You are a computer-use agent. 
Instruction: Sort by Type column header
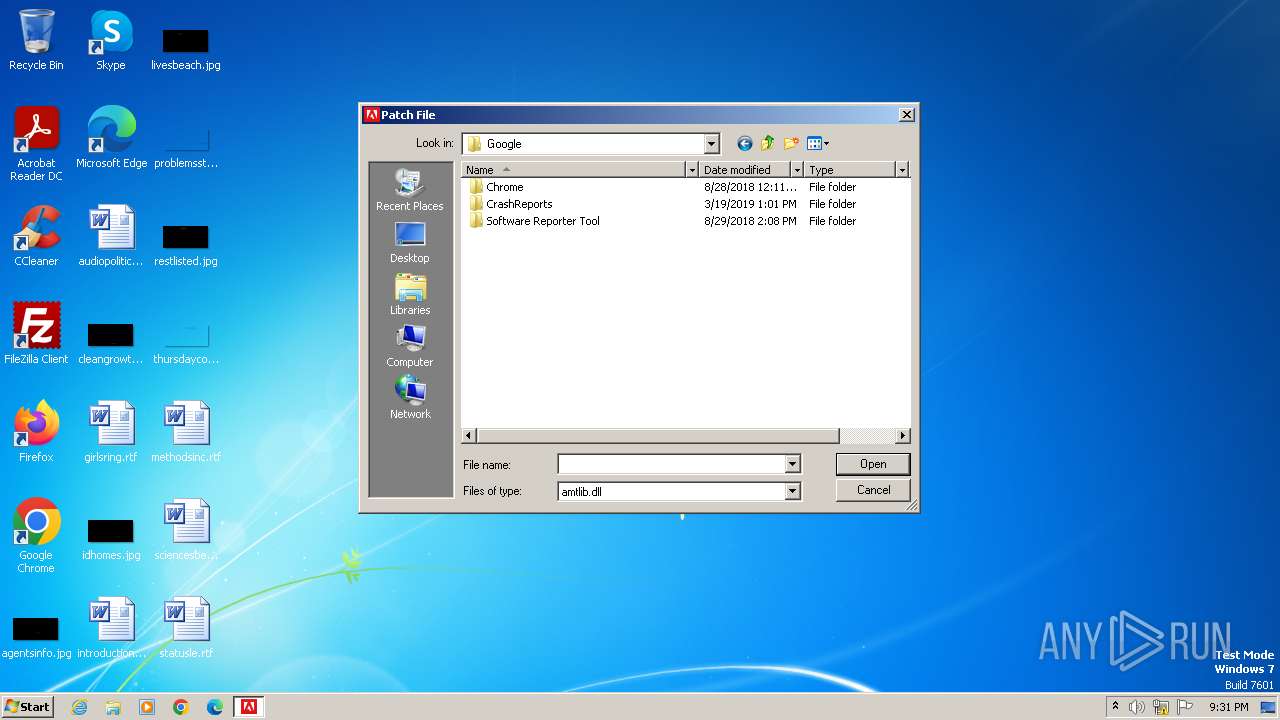850,170
